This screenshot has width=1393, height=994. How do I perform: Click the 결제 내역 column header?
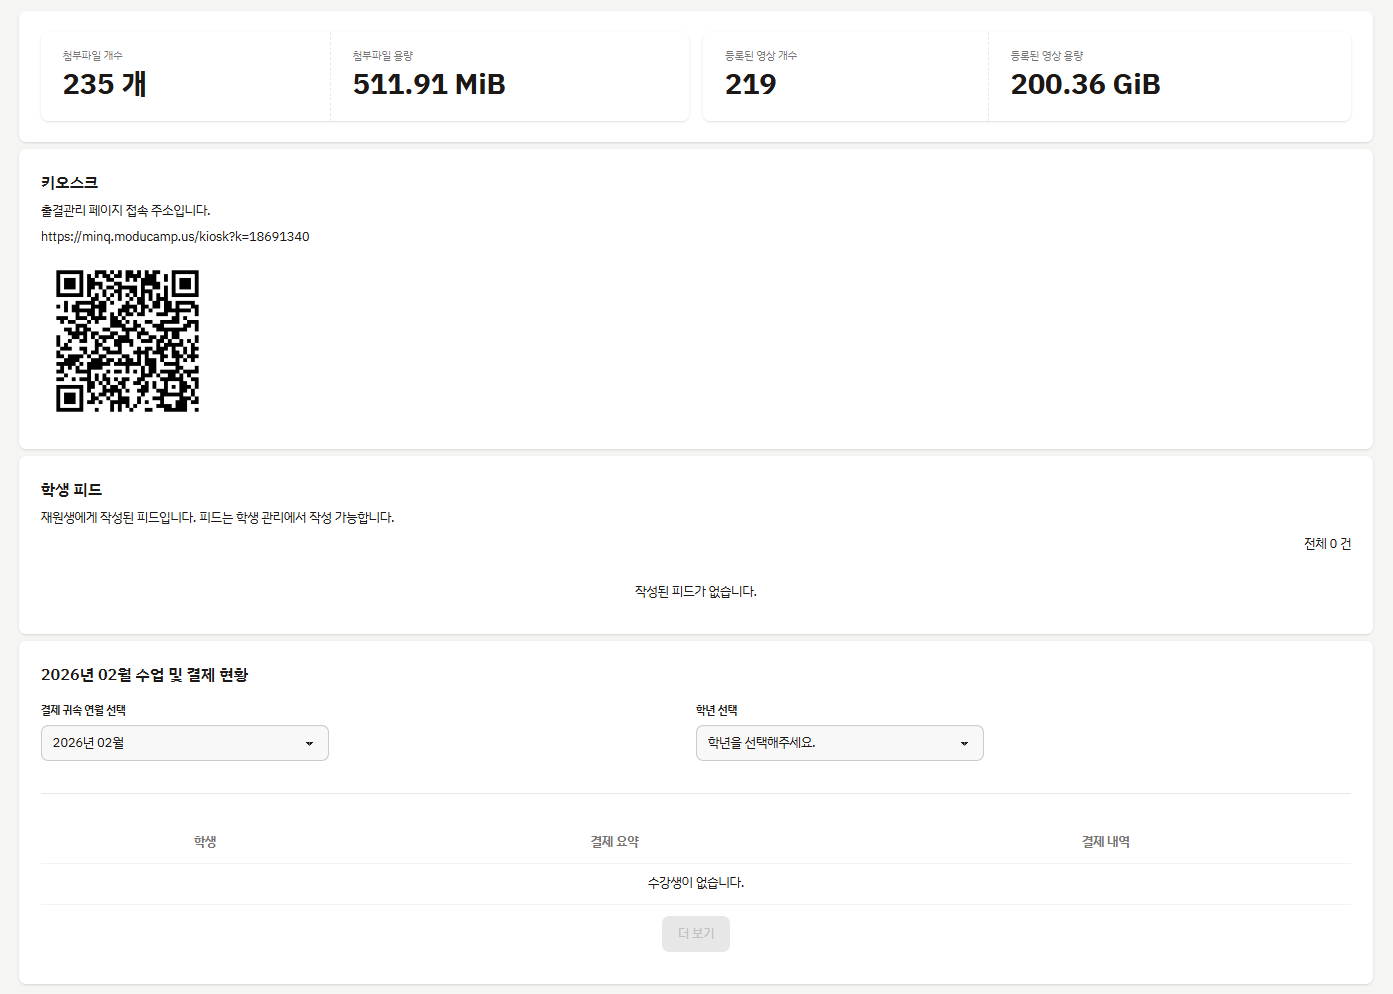(x=1105, y=842)
